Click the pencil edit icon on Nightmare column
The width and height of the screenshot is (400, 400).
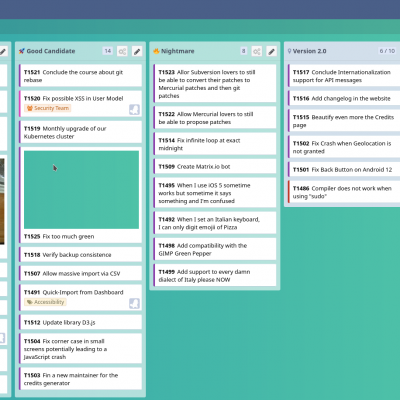point(272,51)
